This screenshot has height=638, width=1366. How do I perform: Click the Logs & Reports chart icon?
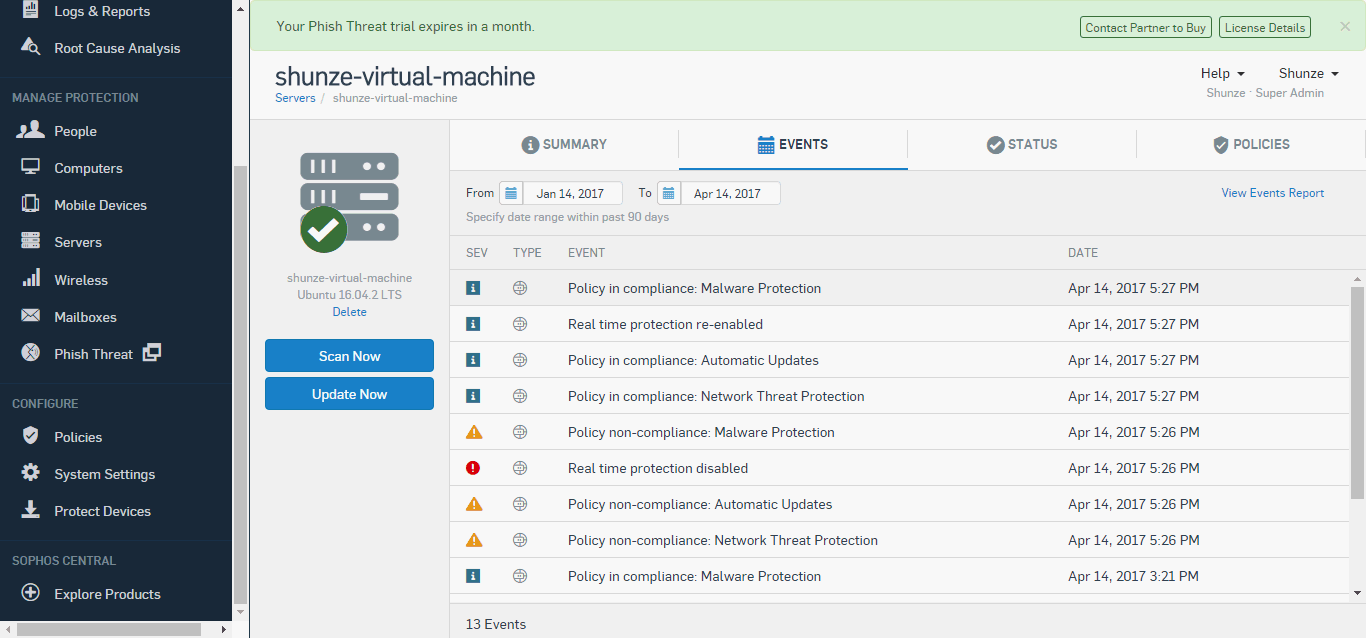point(31,11)
